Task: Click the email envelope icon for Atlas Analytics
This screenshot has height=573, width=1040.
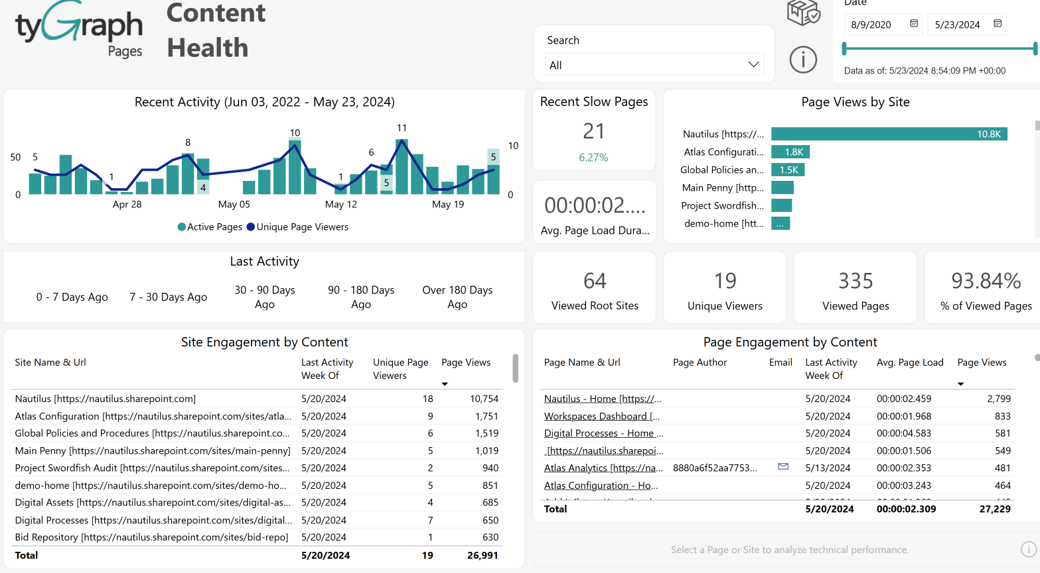Action: (783, 467)
